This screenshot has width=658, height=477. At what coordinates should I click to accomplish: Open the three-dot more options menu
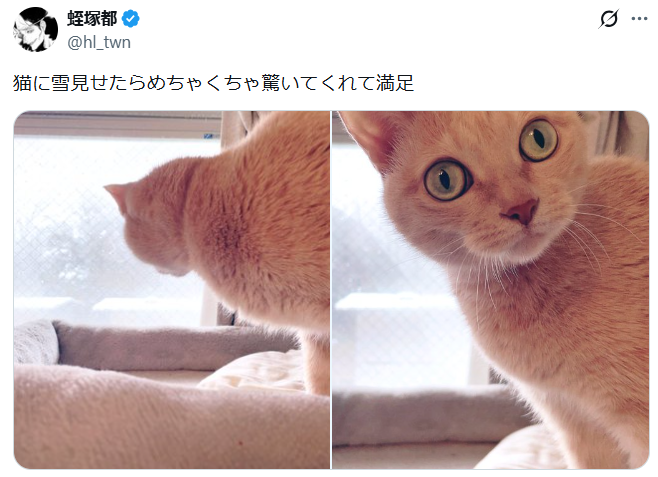click(639, 19)
